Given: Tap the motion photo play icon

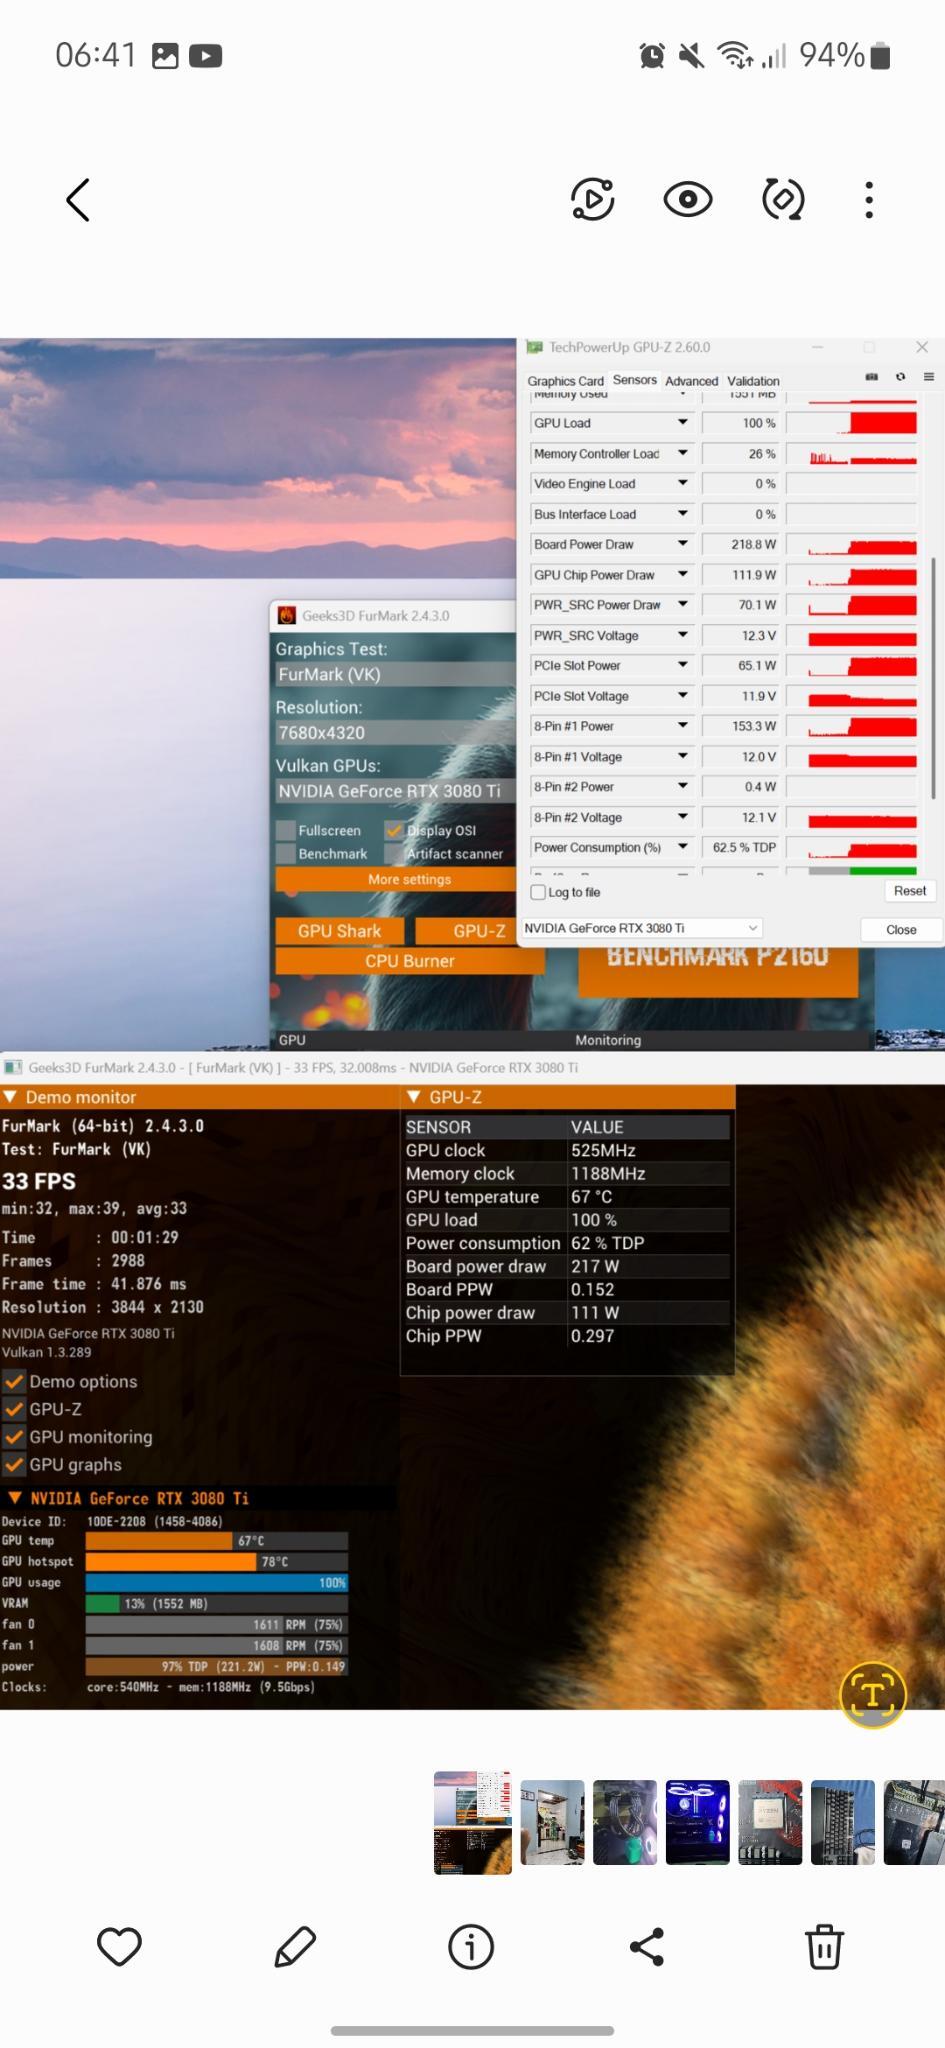Looking at the screenshot, I should 592,199.
